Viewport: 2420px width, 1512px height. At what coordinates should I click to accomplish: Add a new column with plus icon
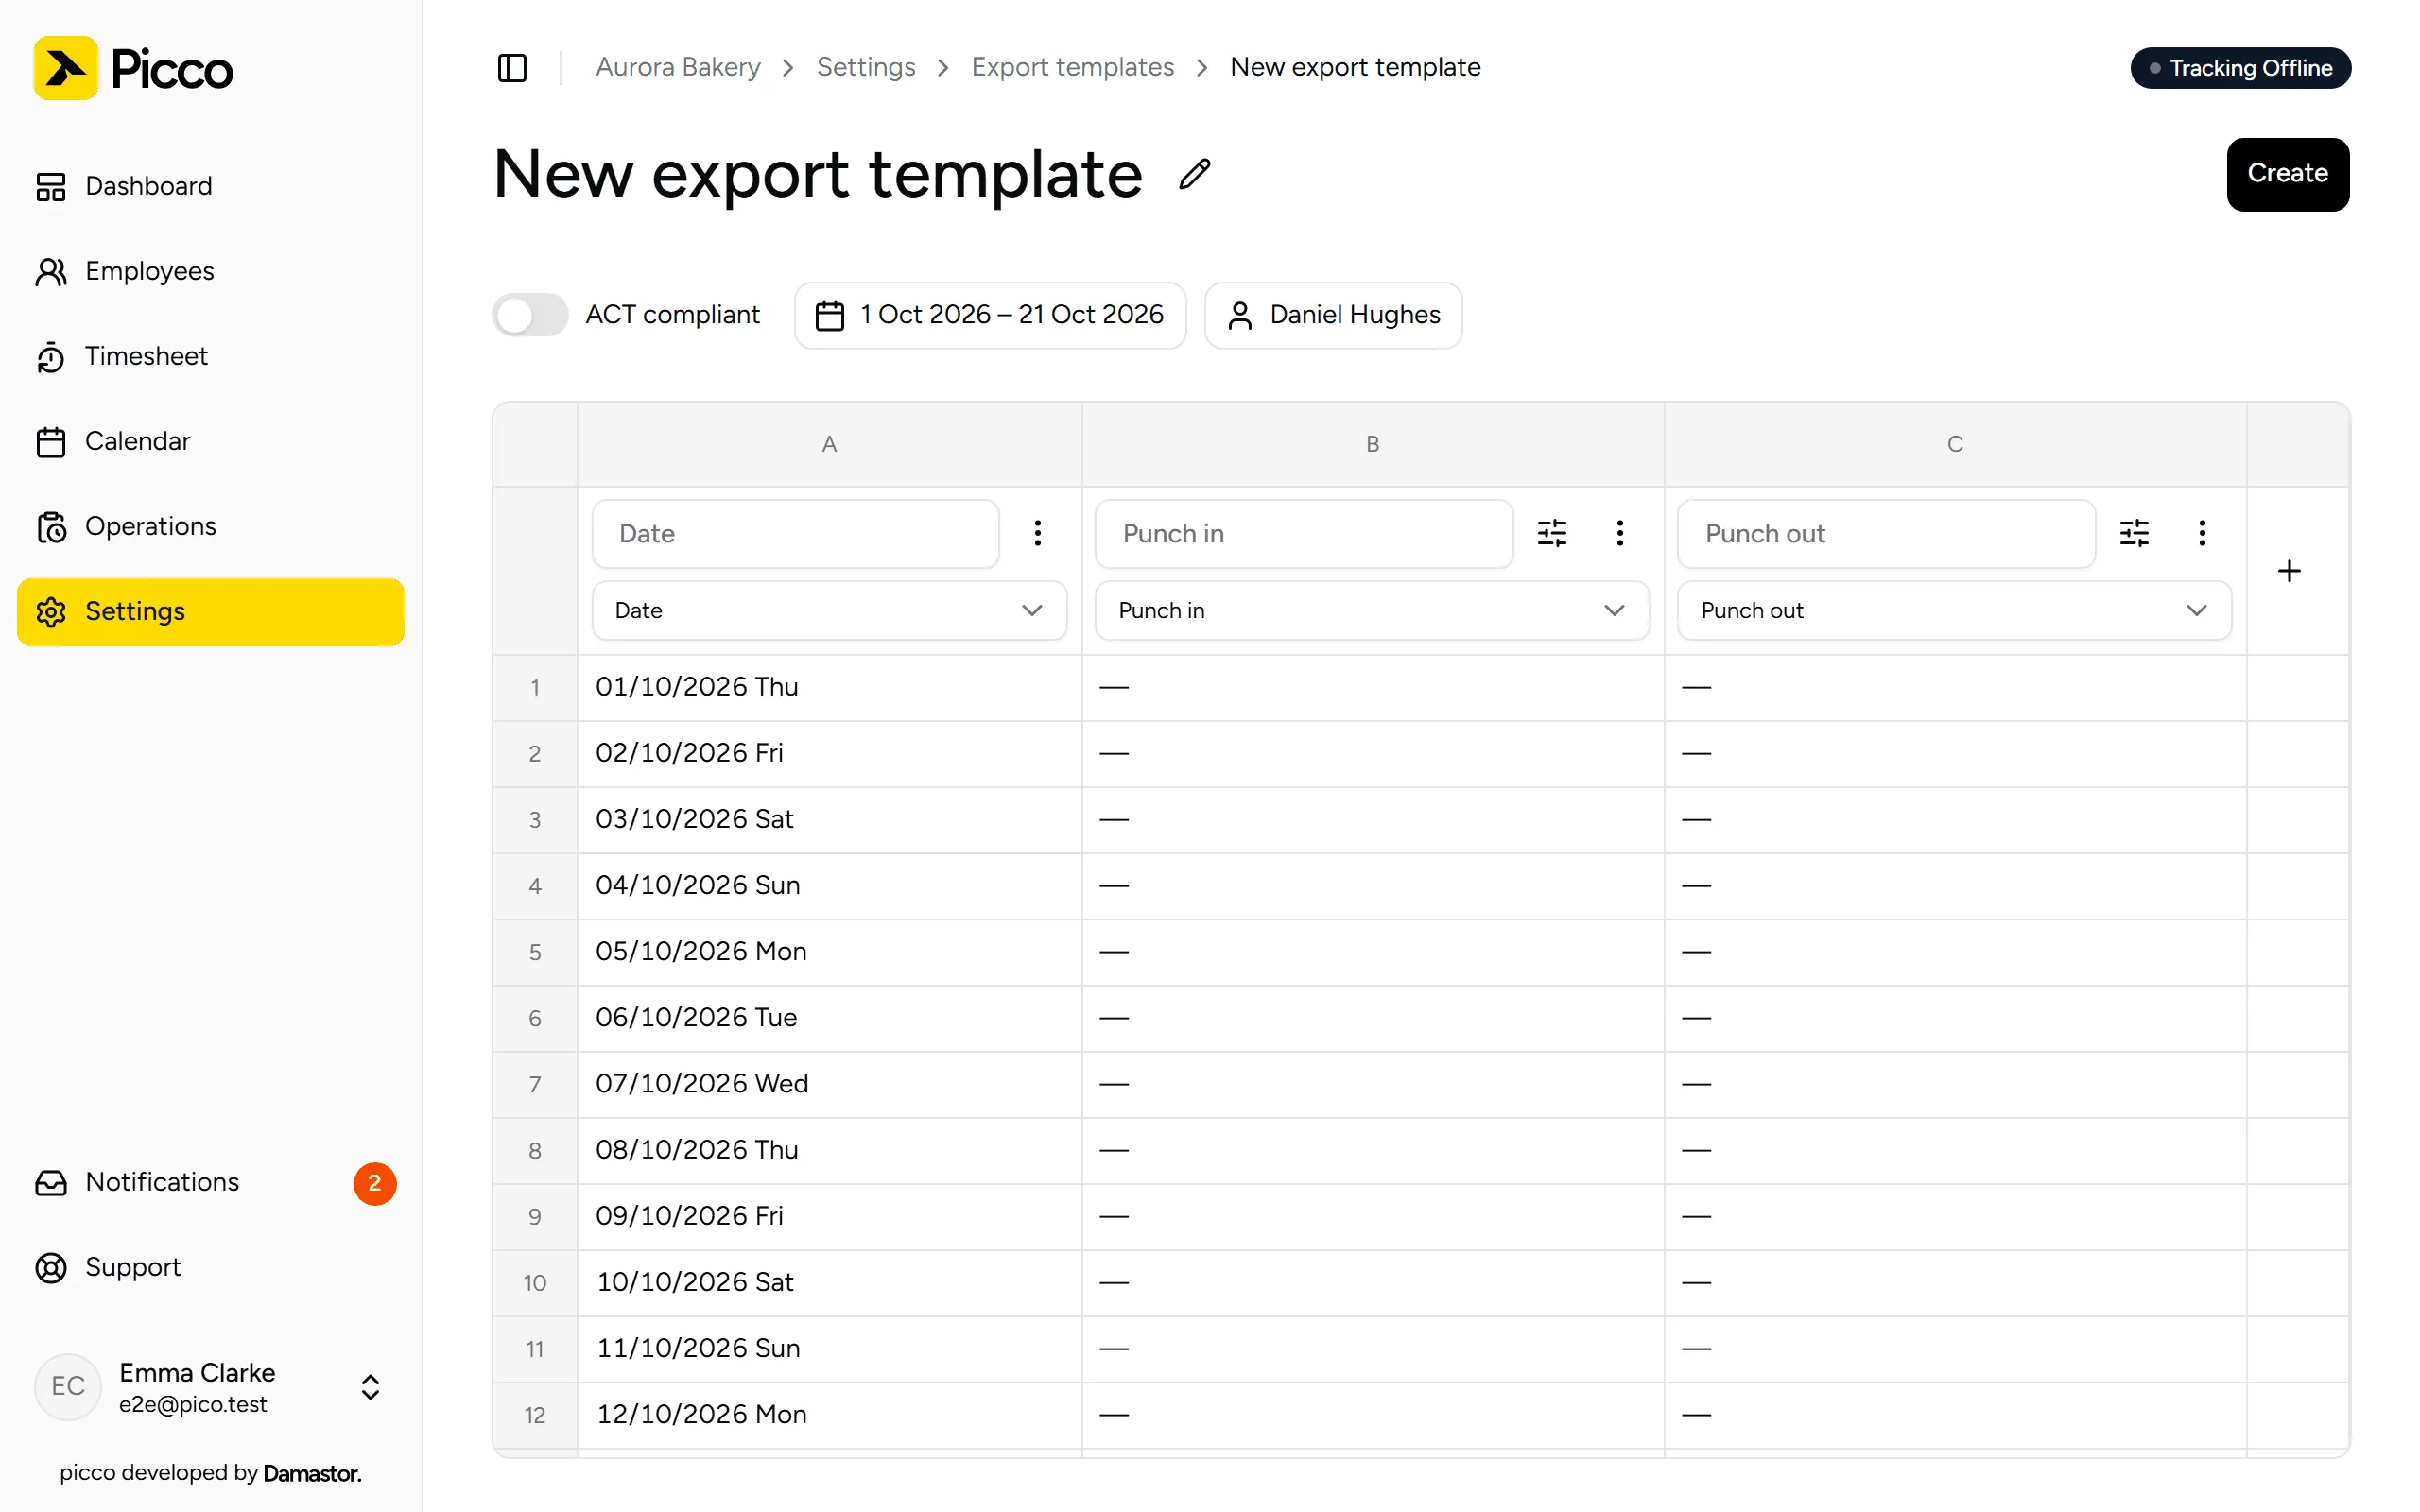(x=2289, y=571)
